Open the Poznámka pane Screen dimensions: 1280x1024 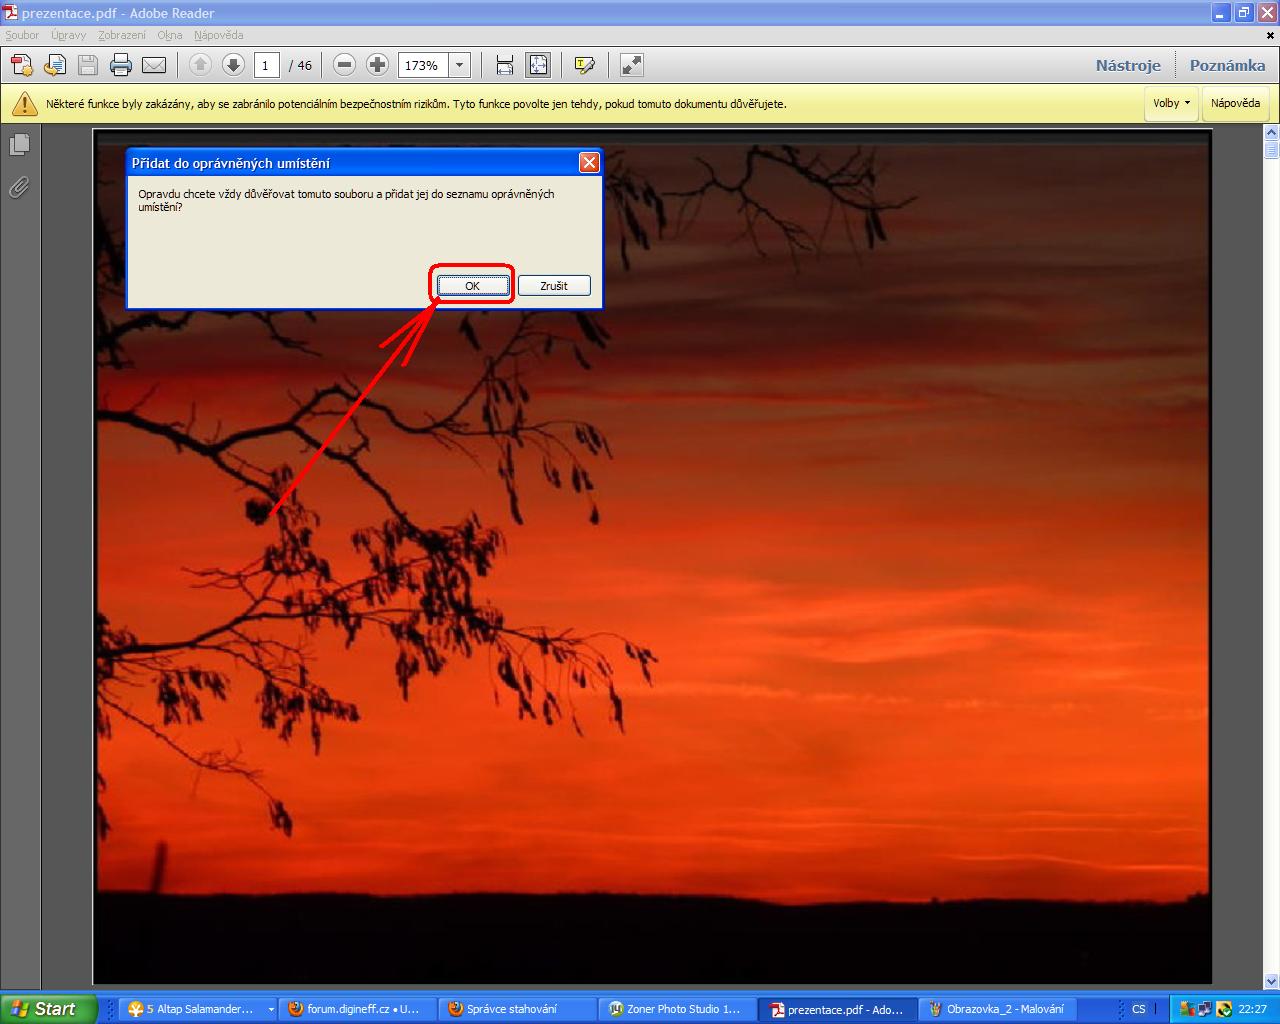1227,66
